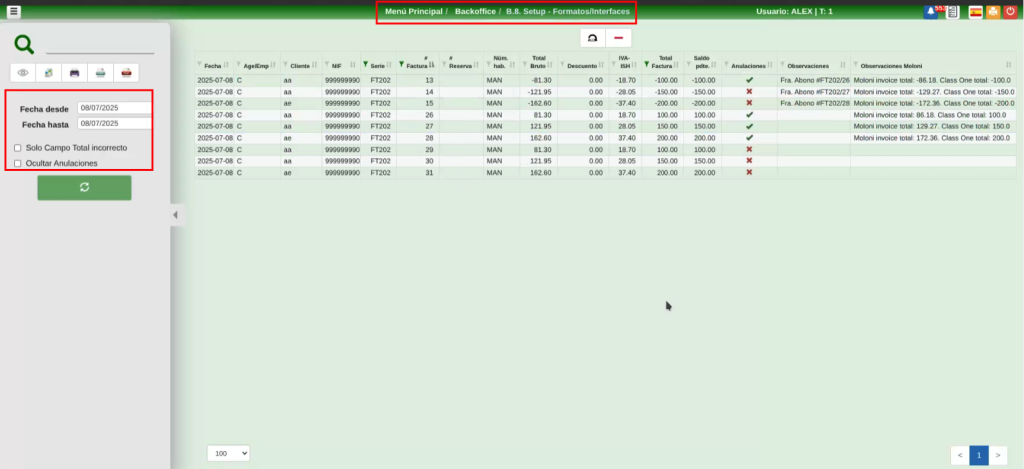Open the hamburger menu in top-left corner
This screenshot has height=469, width=1024.
point(13,12)
